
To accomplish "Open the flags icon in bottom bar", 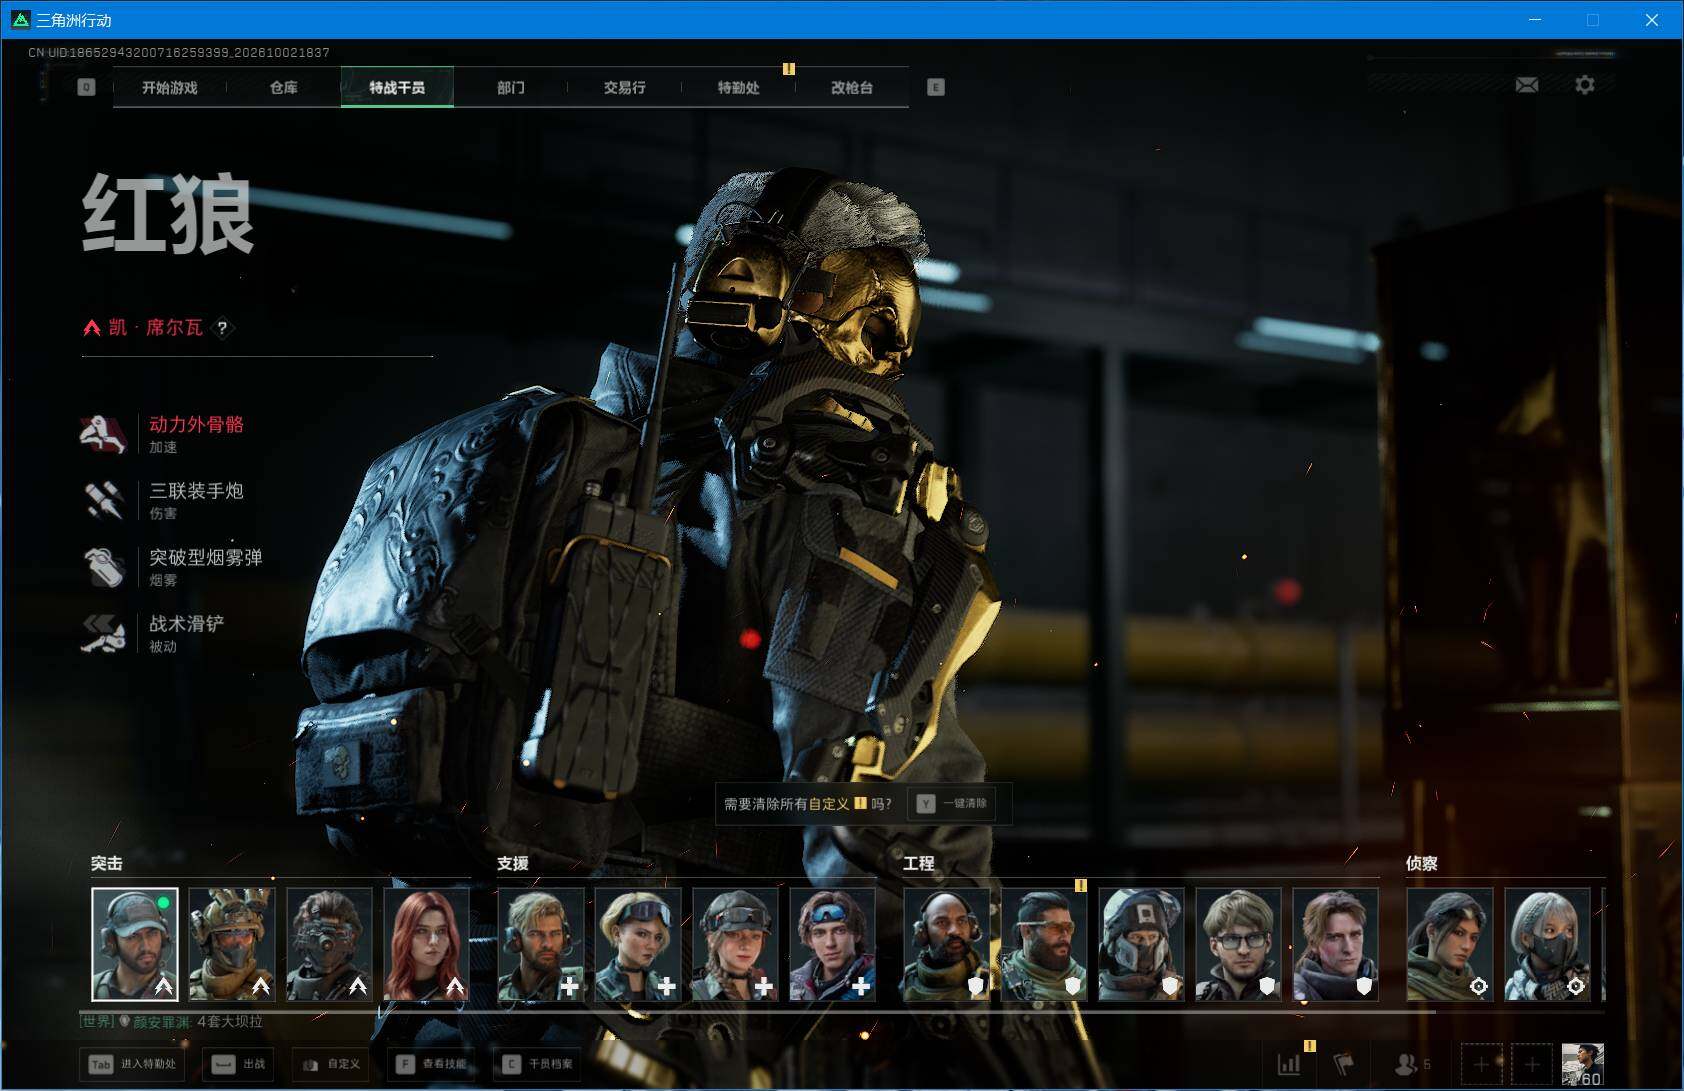I will (1344, 1064).
